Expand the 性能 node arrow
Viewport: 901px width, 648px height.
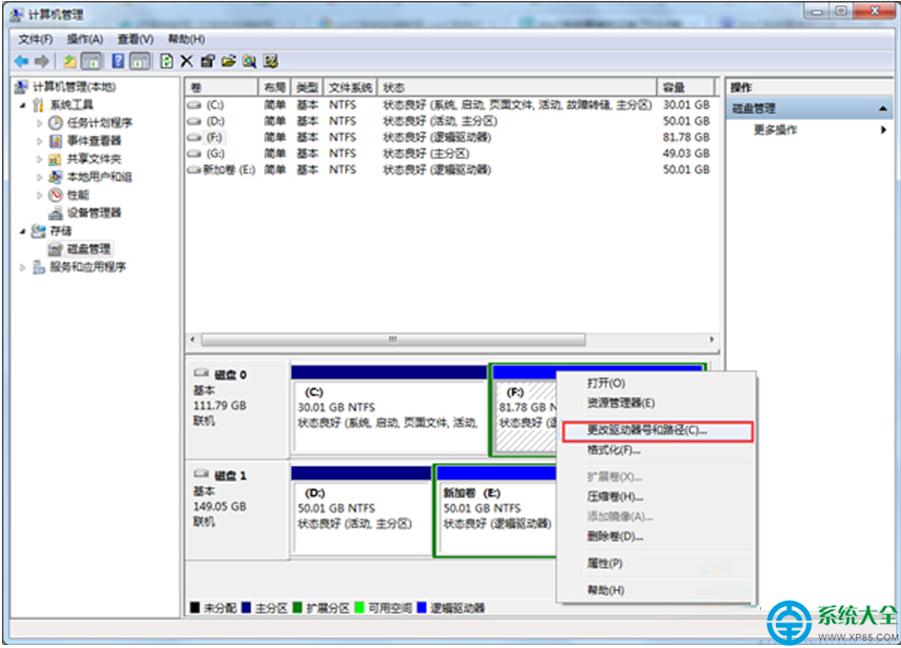click(x=39, y=195)
